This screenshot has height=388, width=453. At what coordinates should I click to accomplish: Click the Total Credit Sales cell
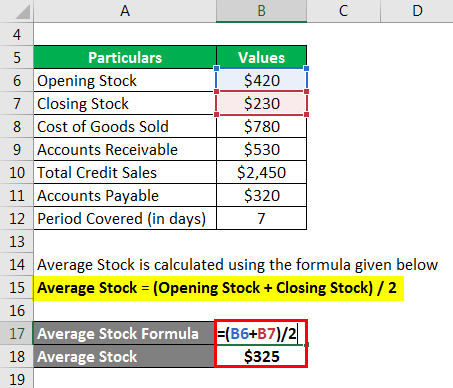(x=125, y=172)
